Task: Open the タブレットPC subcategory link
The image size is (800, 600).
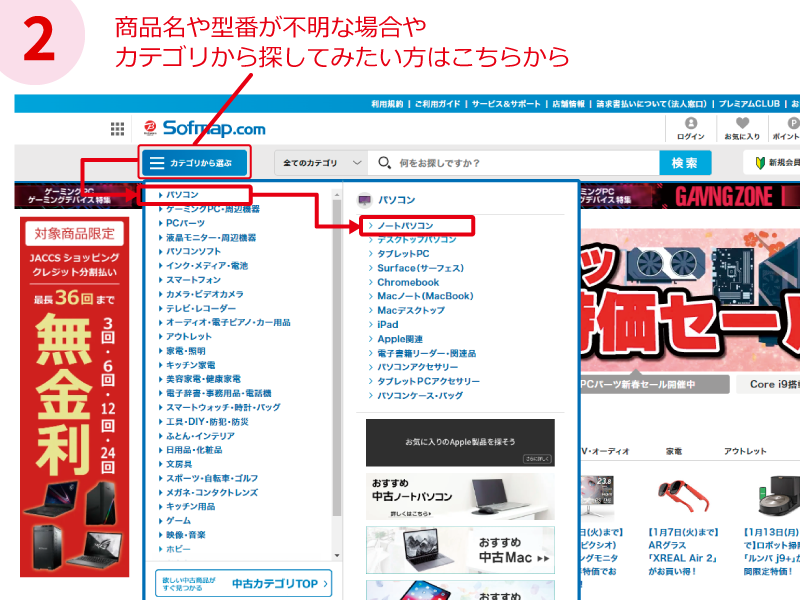Action: pyautogui.click(x=403, y=254)
